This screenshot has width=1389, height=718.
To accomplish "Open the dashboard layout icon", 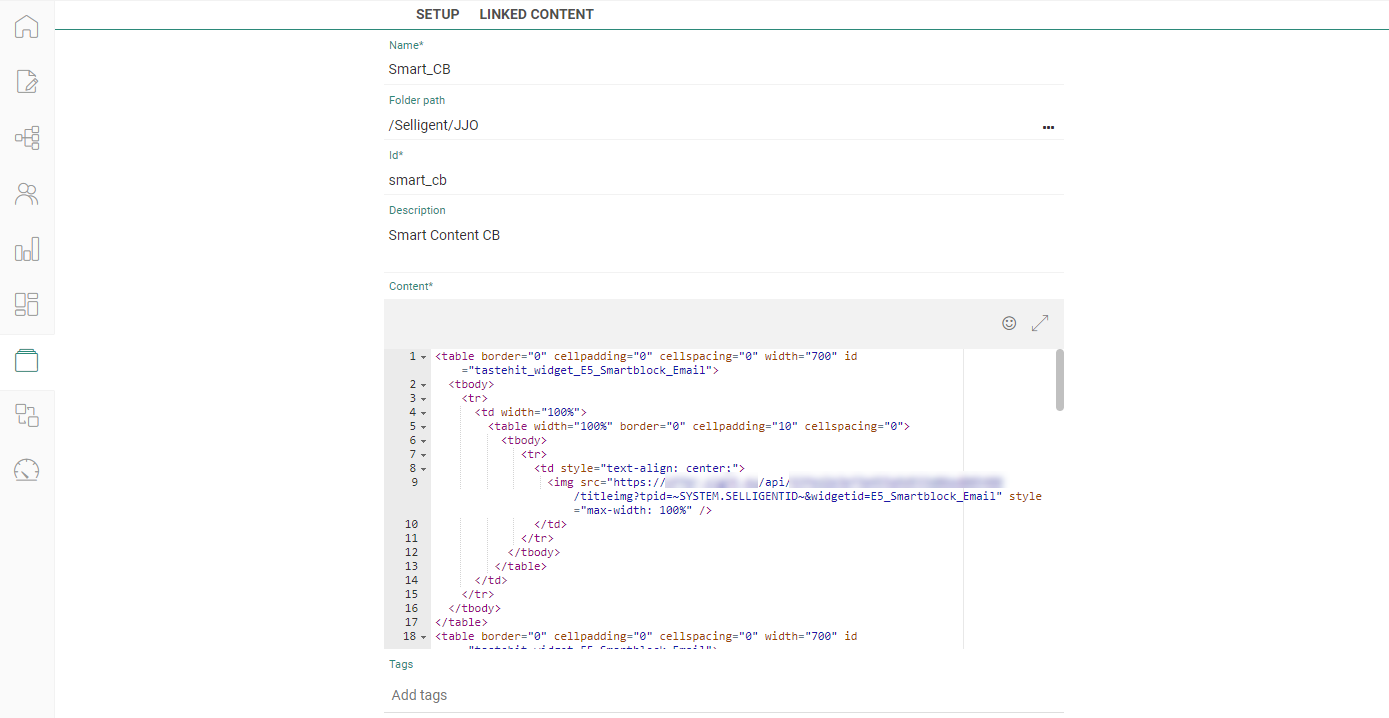I will pyautogui.click(x=27, y=304).
